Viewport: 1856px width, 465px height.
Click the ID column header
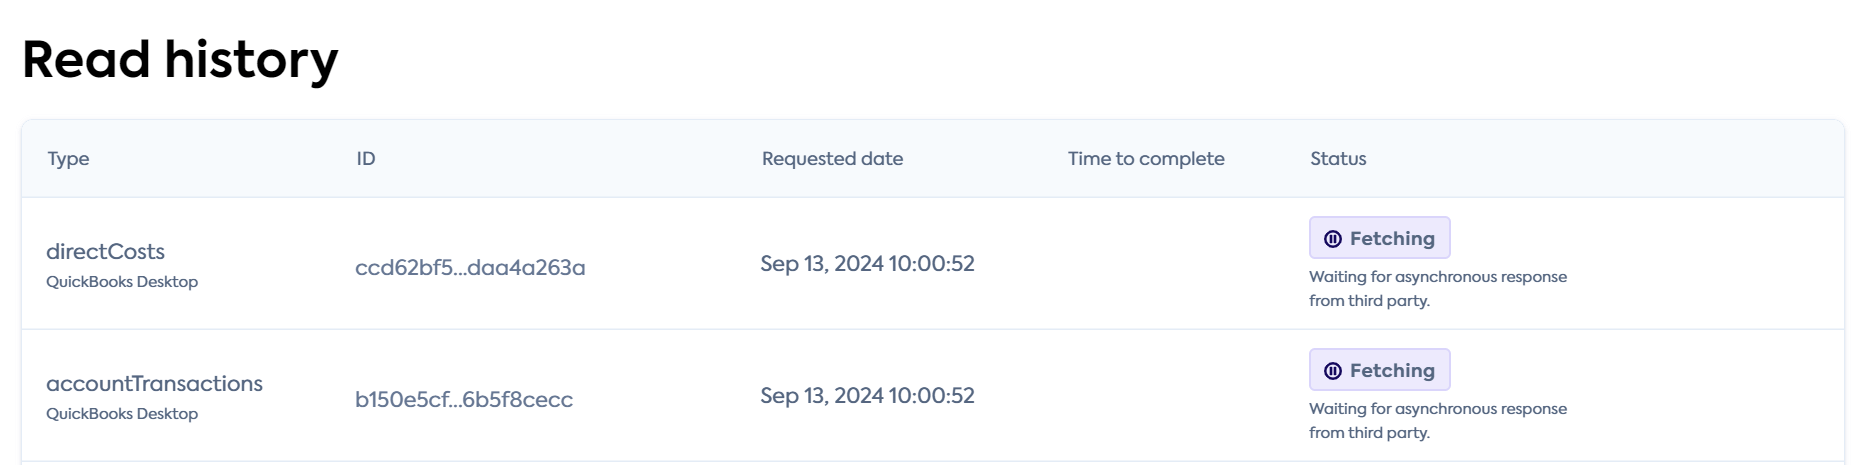click(366, 159)
